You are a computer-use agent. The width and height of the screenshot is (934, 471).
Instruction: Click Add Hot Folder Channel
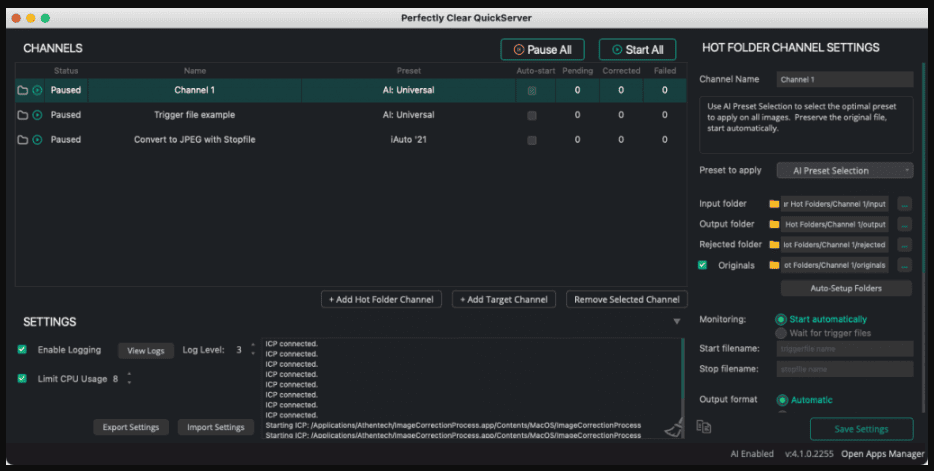(x=381, y=300)
